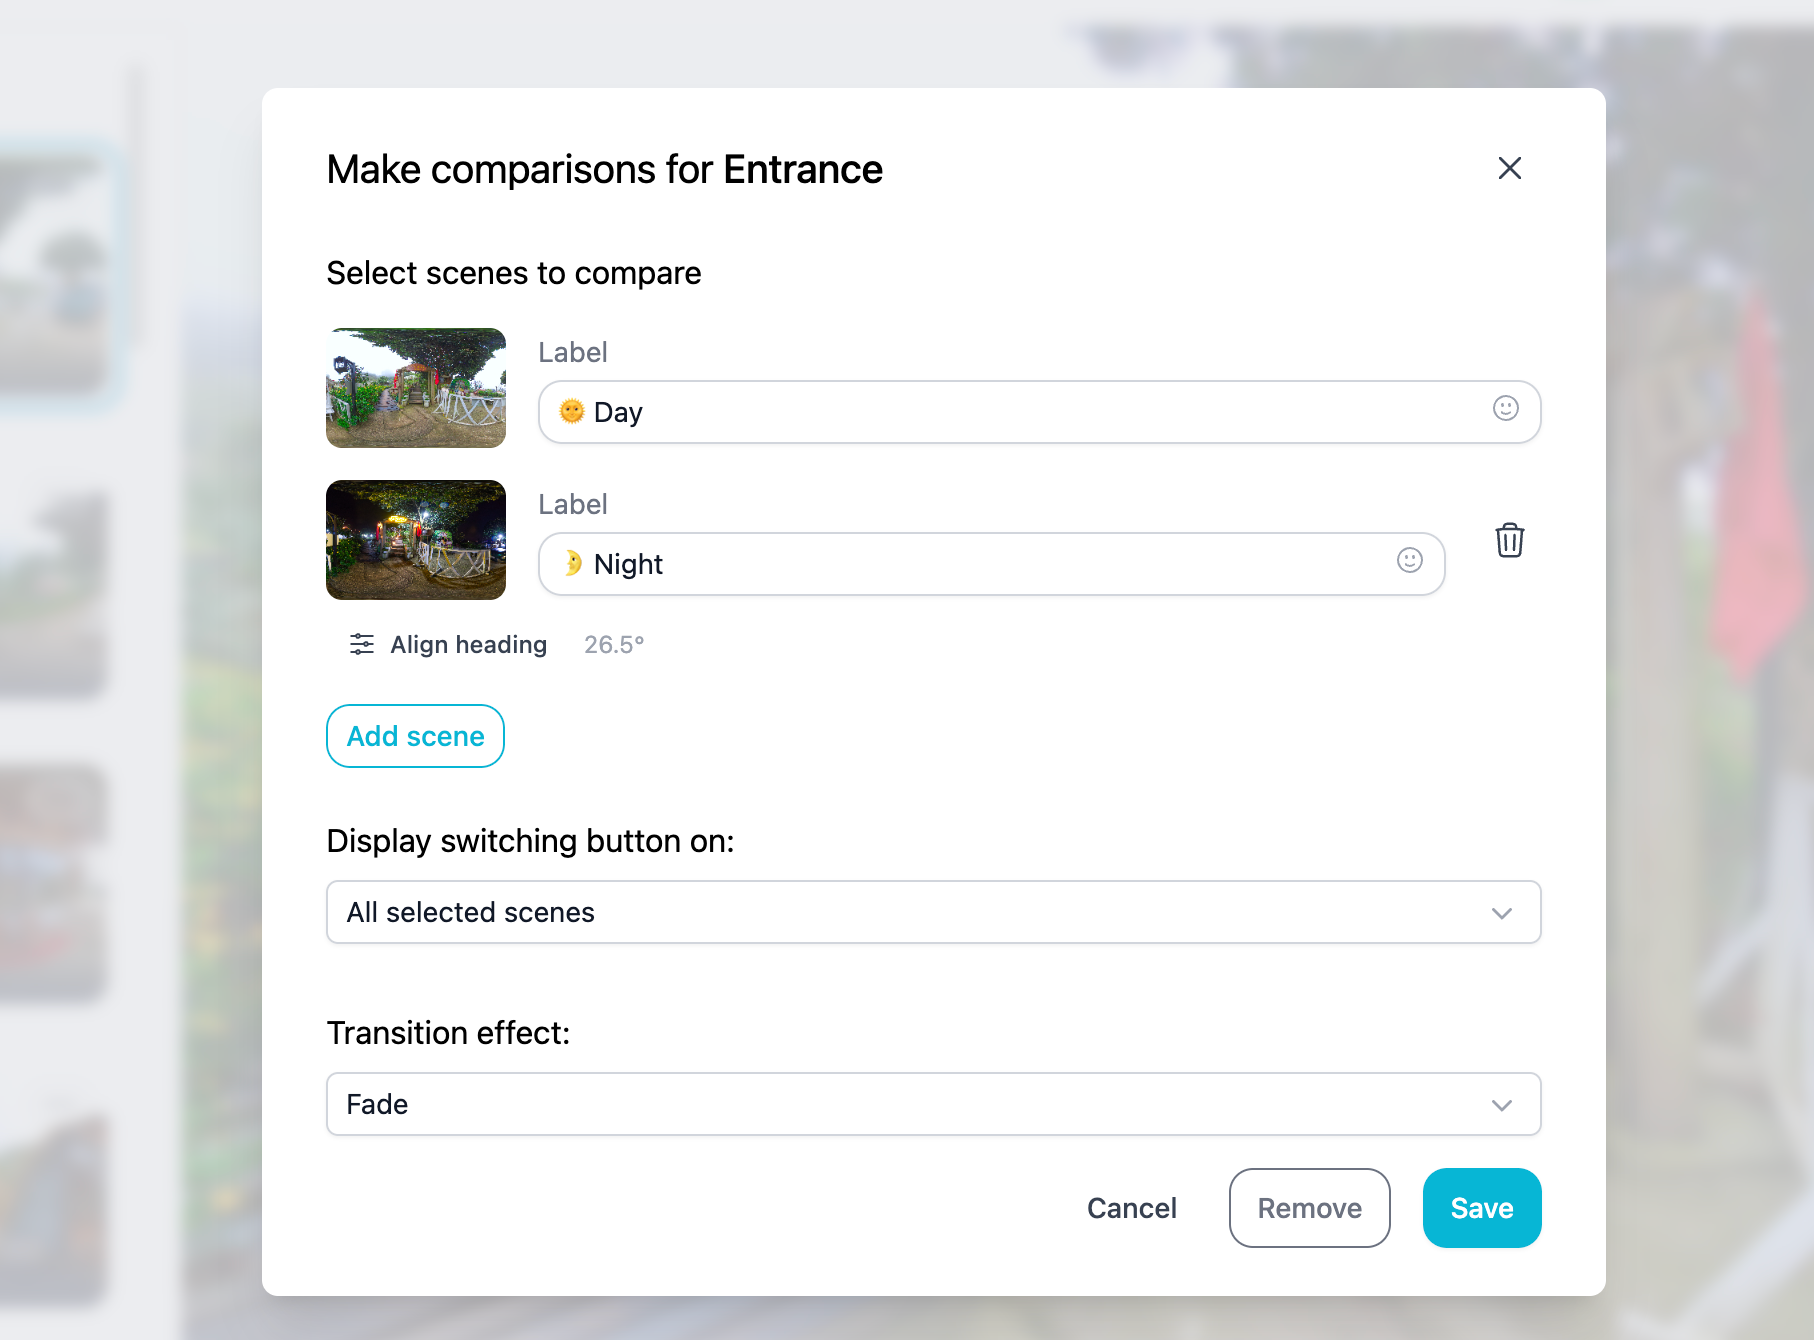Open the Align heading control
This screenshot has width=1814, height=1340.
point(468,645)
